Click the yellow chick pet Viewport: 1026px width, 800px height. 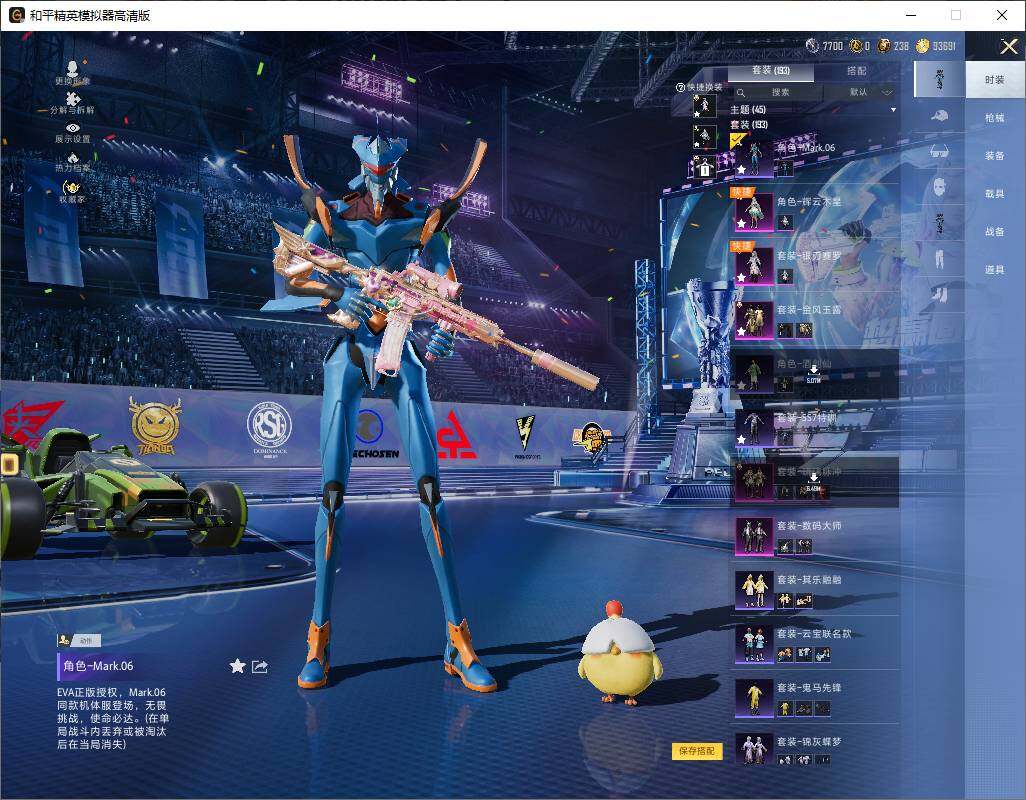(619, 654)
